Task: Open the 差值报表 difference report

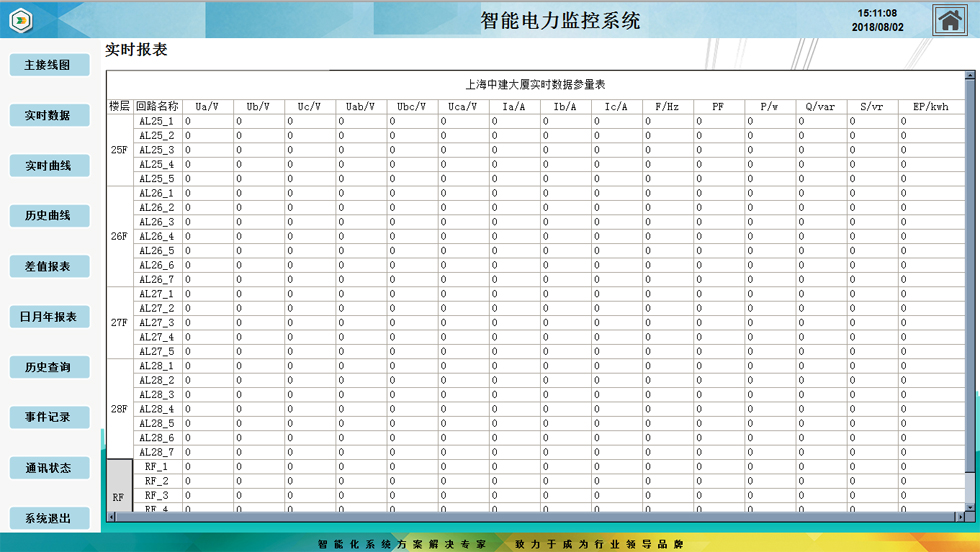Action: pyautogui.click(x=49, y=267)
